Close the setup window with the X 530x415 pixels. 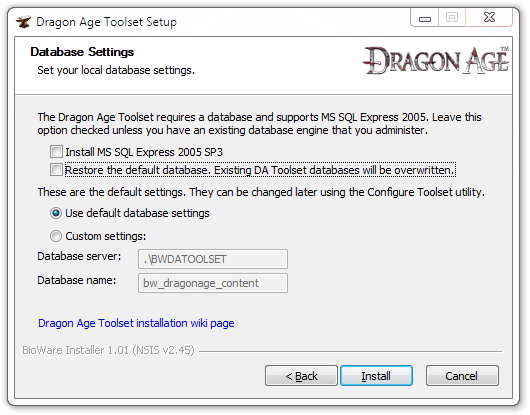click(489, 18)
